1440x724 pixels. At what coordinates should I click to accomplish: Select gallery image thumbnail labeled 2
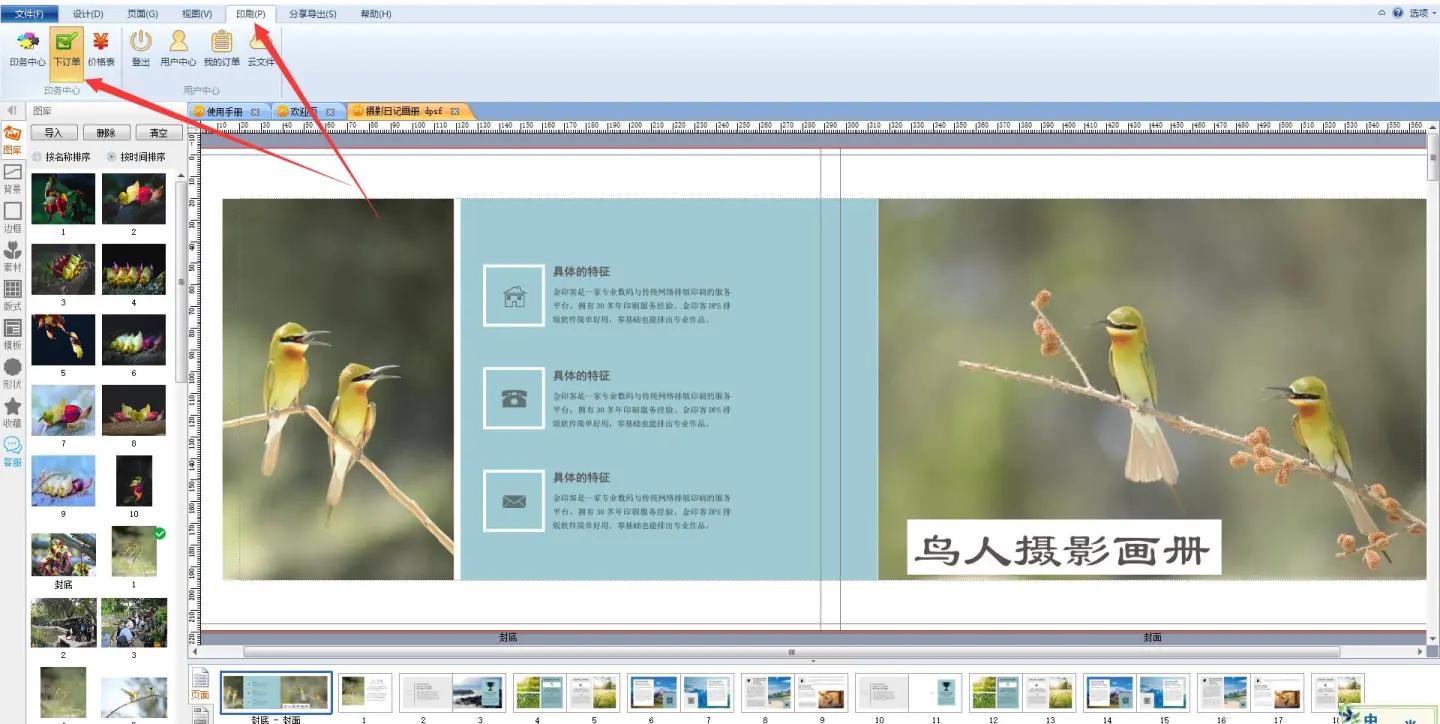tap(134, 199)
